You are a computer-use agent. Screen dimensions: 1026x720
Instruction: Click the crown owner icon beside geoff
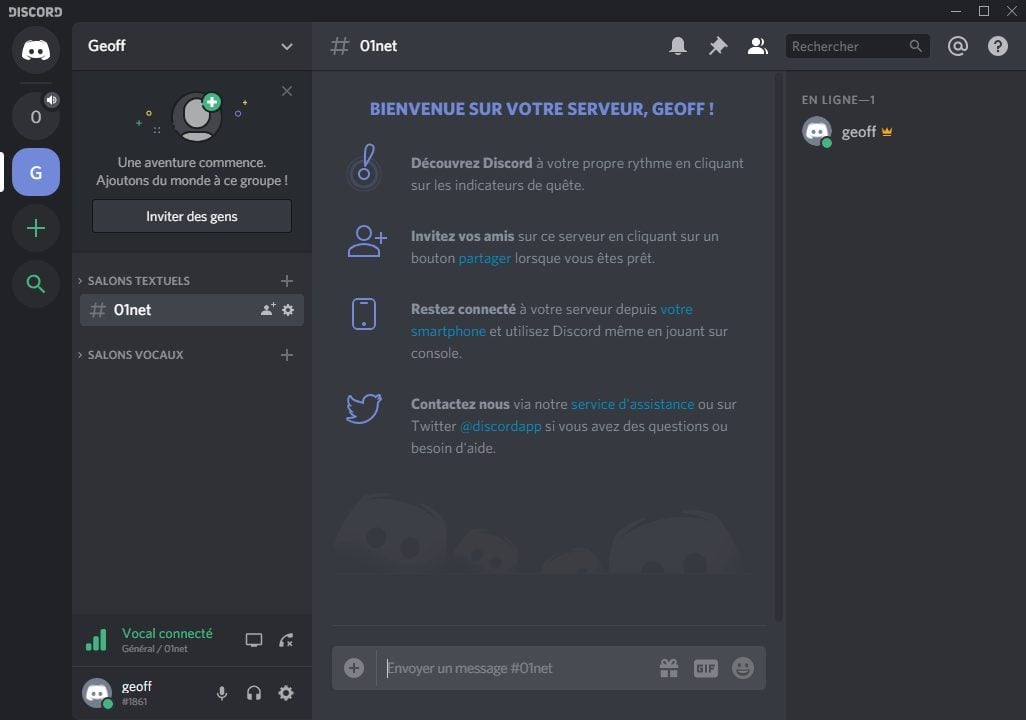887,132
